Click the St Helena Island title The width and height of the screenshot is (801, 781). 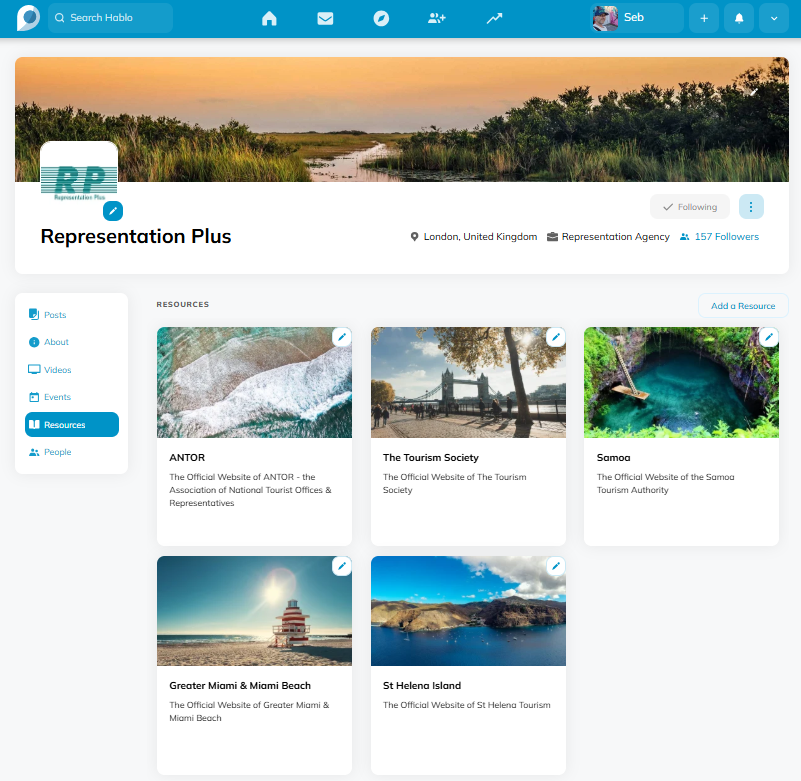(422, 685)
